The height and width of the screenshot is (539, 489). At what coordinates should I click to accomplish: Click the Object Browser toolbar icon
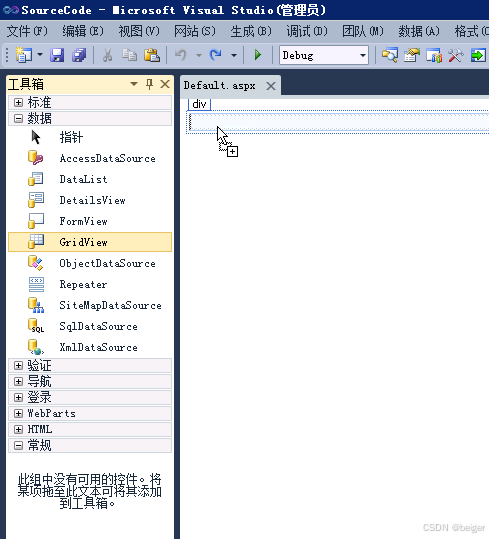point(434,55)
